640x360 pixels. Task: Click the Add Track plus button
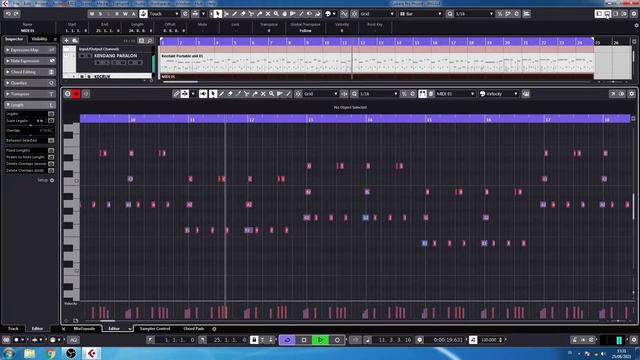pos(66,40)
